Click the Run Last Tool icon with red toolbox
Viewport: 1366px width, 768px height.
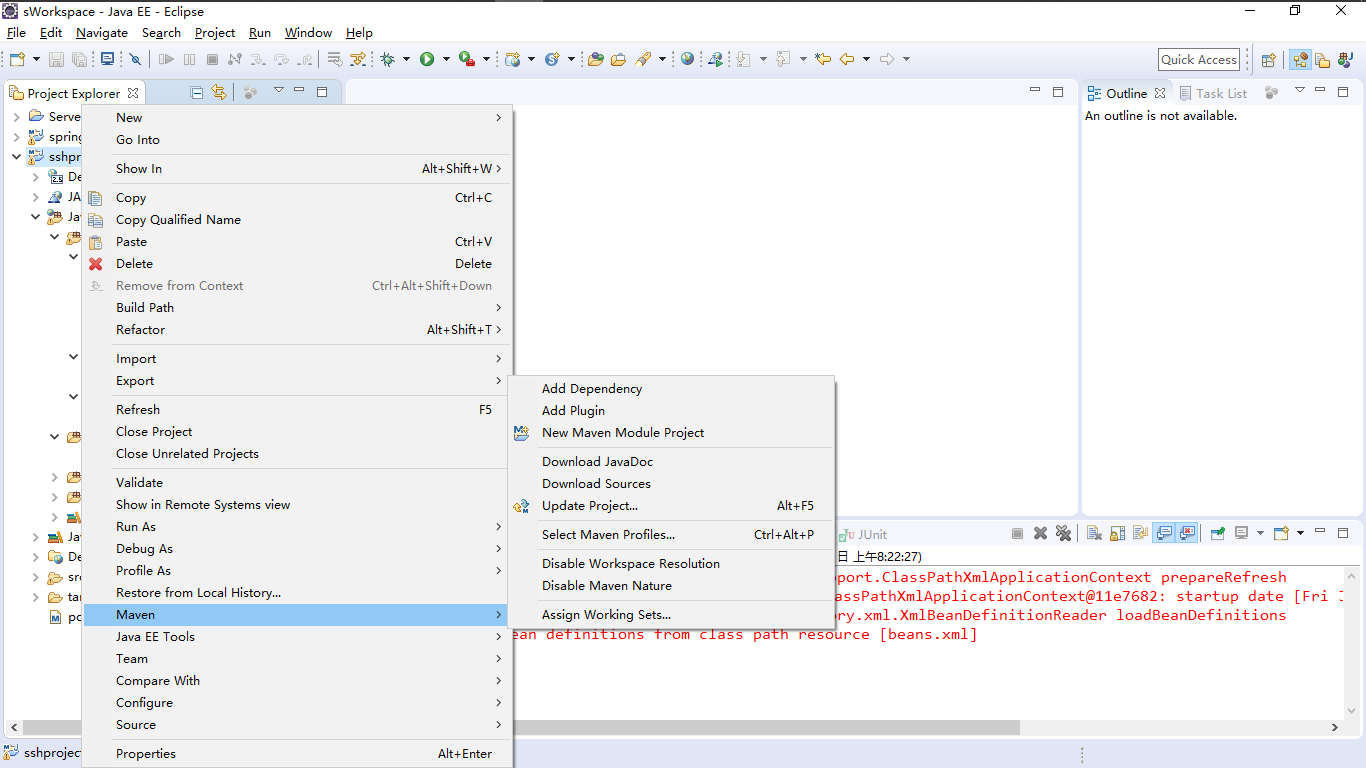pos(467,59)
